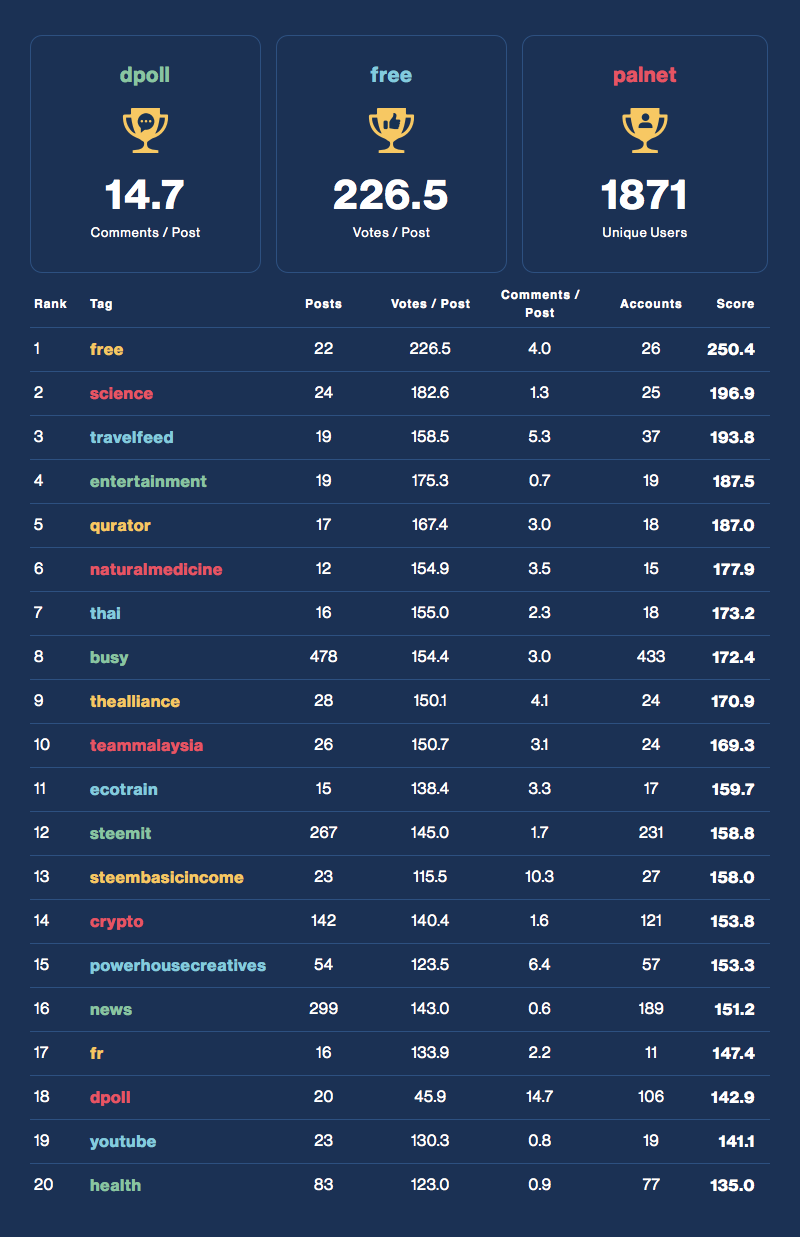800x1237 pixels.
Task: Click the 299 posts value for news
Action: pos(323,1009)
